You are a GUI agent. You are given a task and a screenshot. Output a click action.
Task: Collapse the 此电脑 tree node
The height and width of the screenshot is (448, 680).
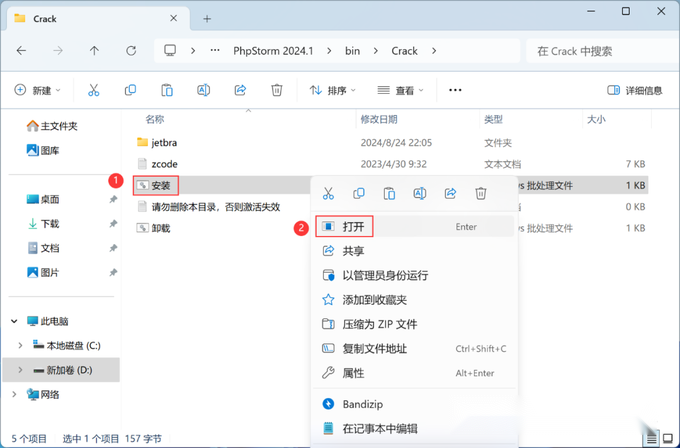pos(14,321)
